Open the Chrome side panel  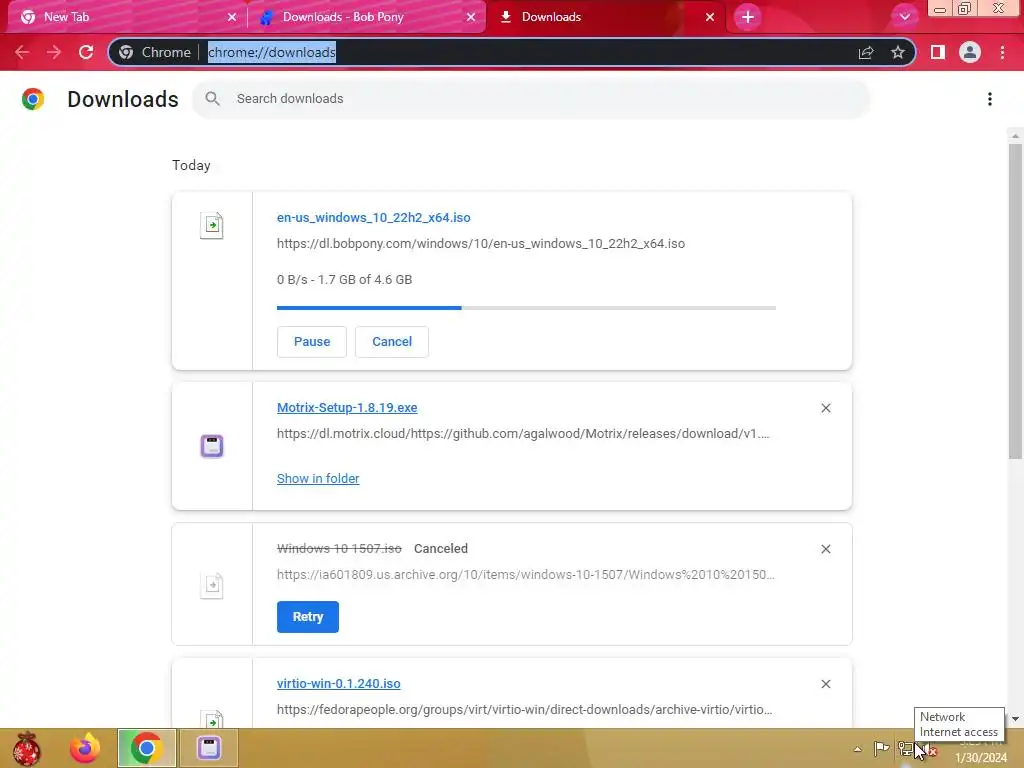coord(938,52)
